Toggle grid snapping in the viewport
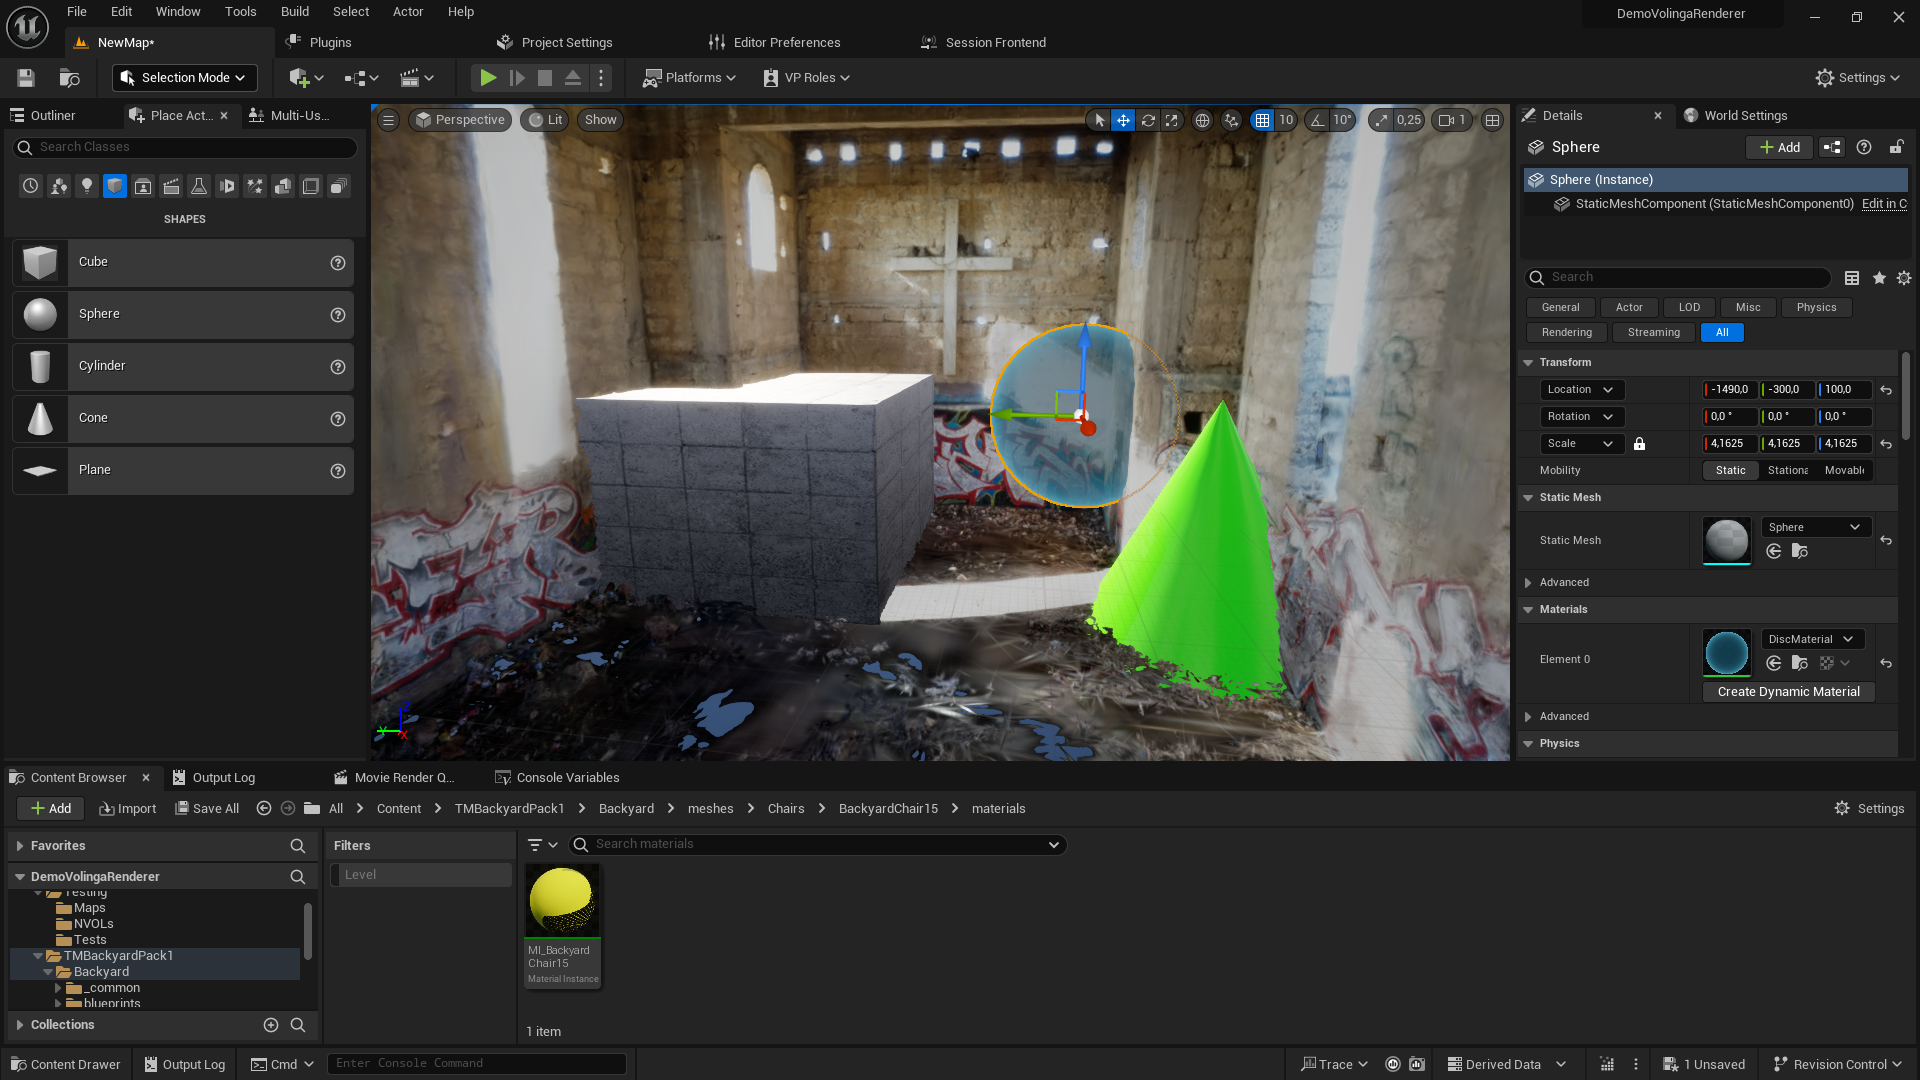 point(1262,120)
